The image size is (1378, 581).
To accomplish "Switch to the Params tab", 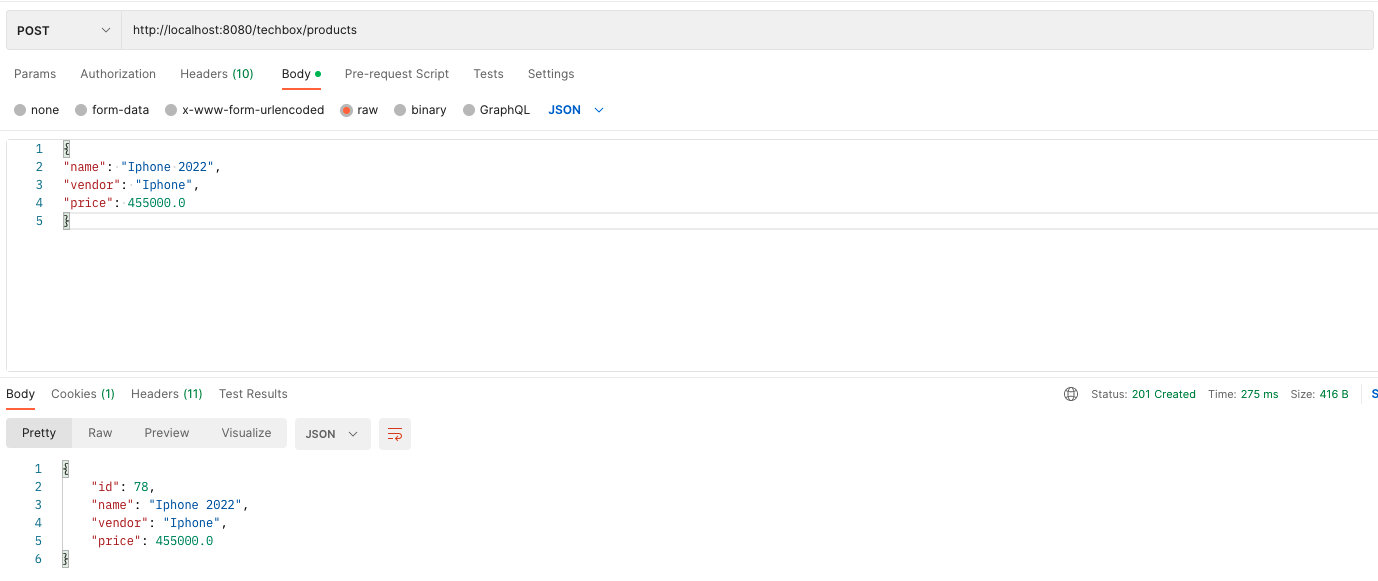I will (x=35, y=74).
